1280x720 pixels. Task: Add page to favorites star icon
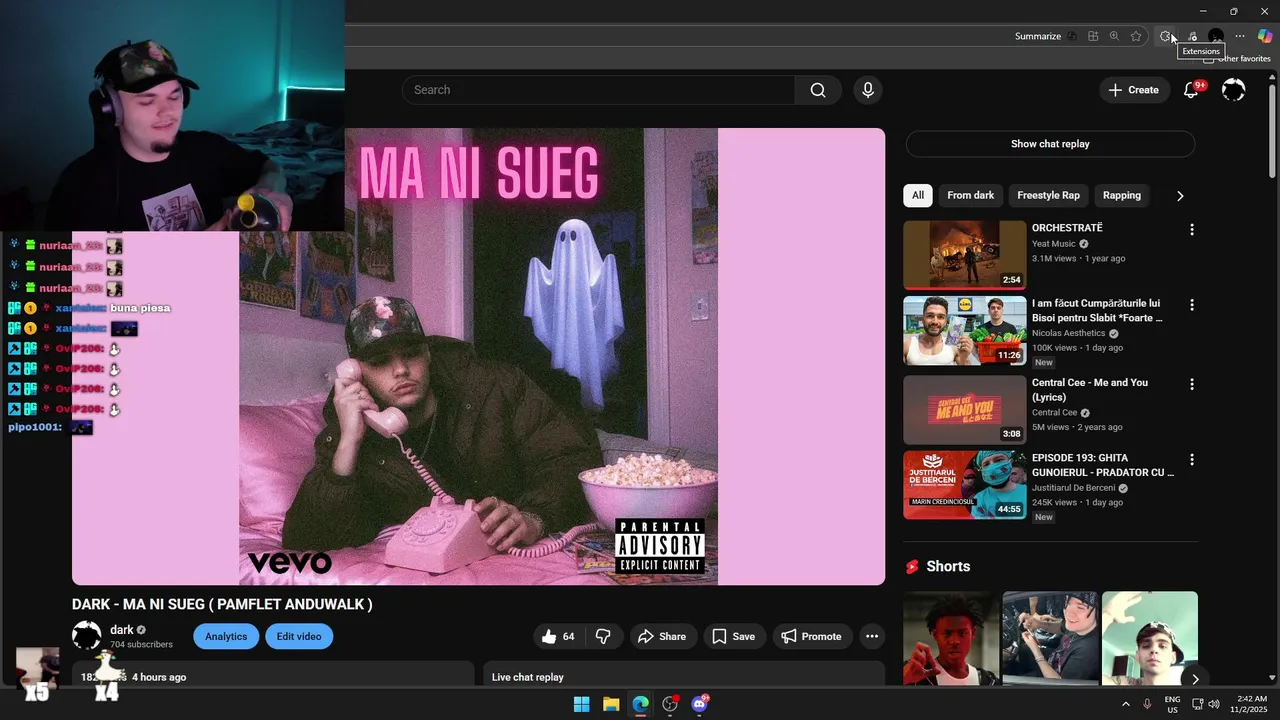pos(1136,36)
